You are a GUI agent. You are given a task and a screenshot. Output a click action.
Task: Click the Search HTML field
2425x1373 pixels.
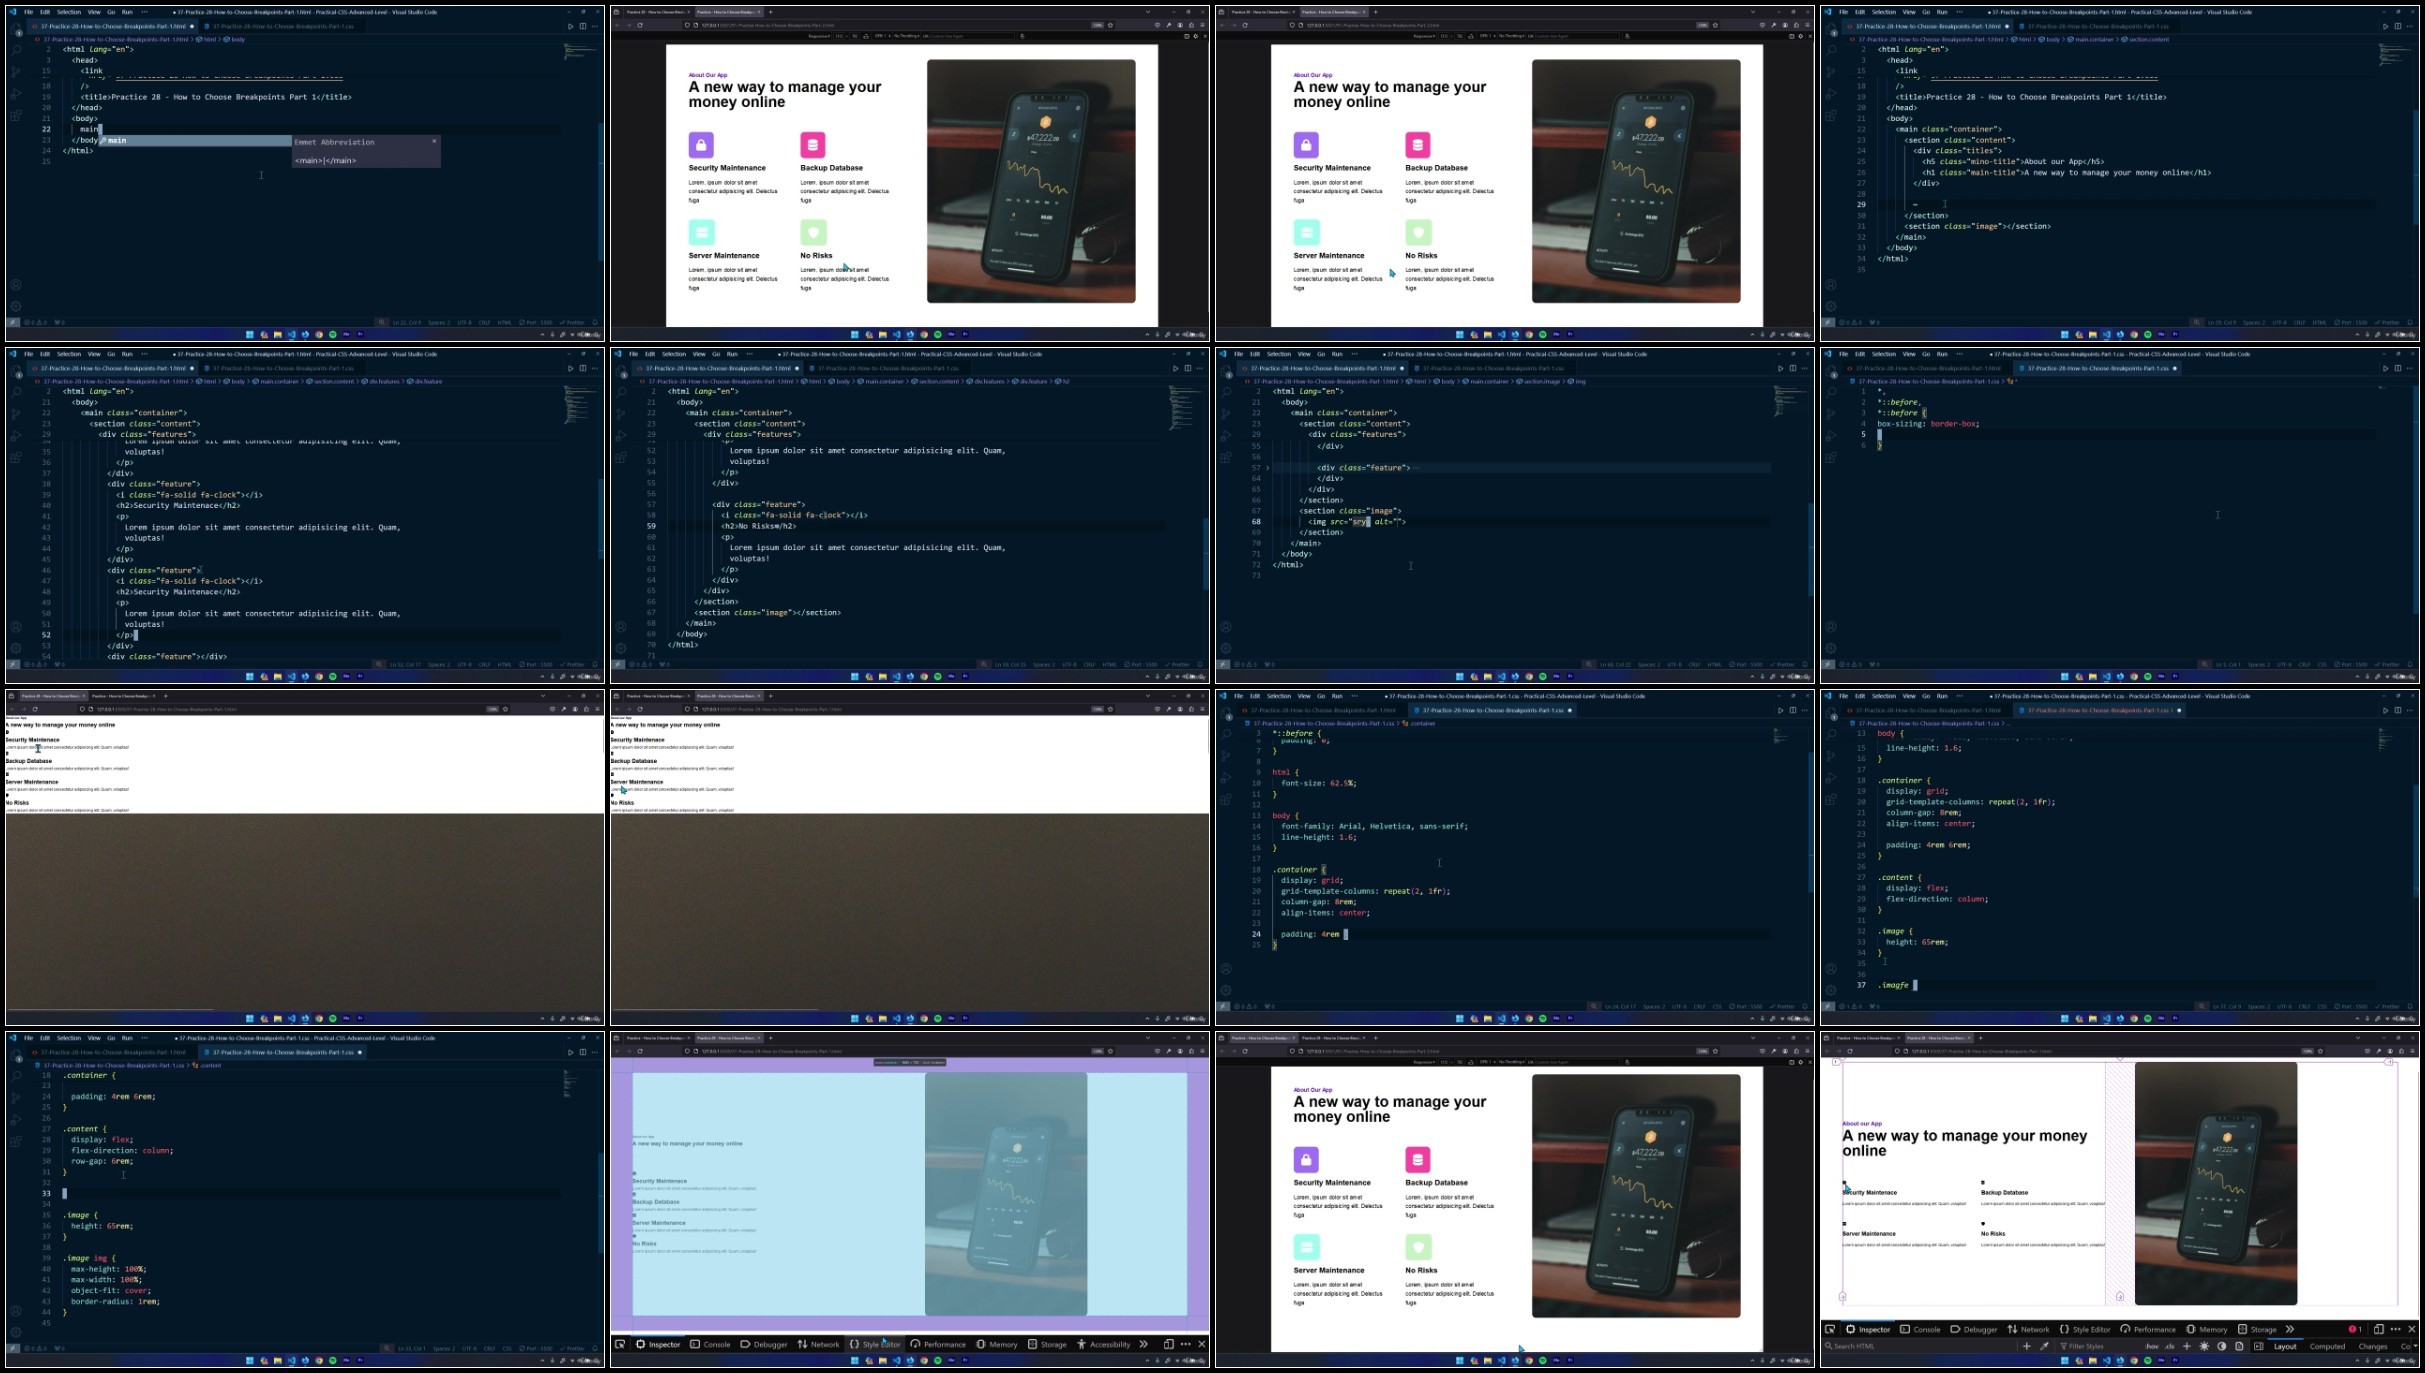pyautogui.click(x=1920, y=1346)
